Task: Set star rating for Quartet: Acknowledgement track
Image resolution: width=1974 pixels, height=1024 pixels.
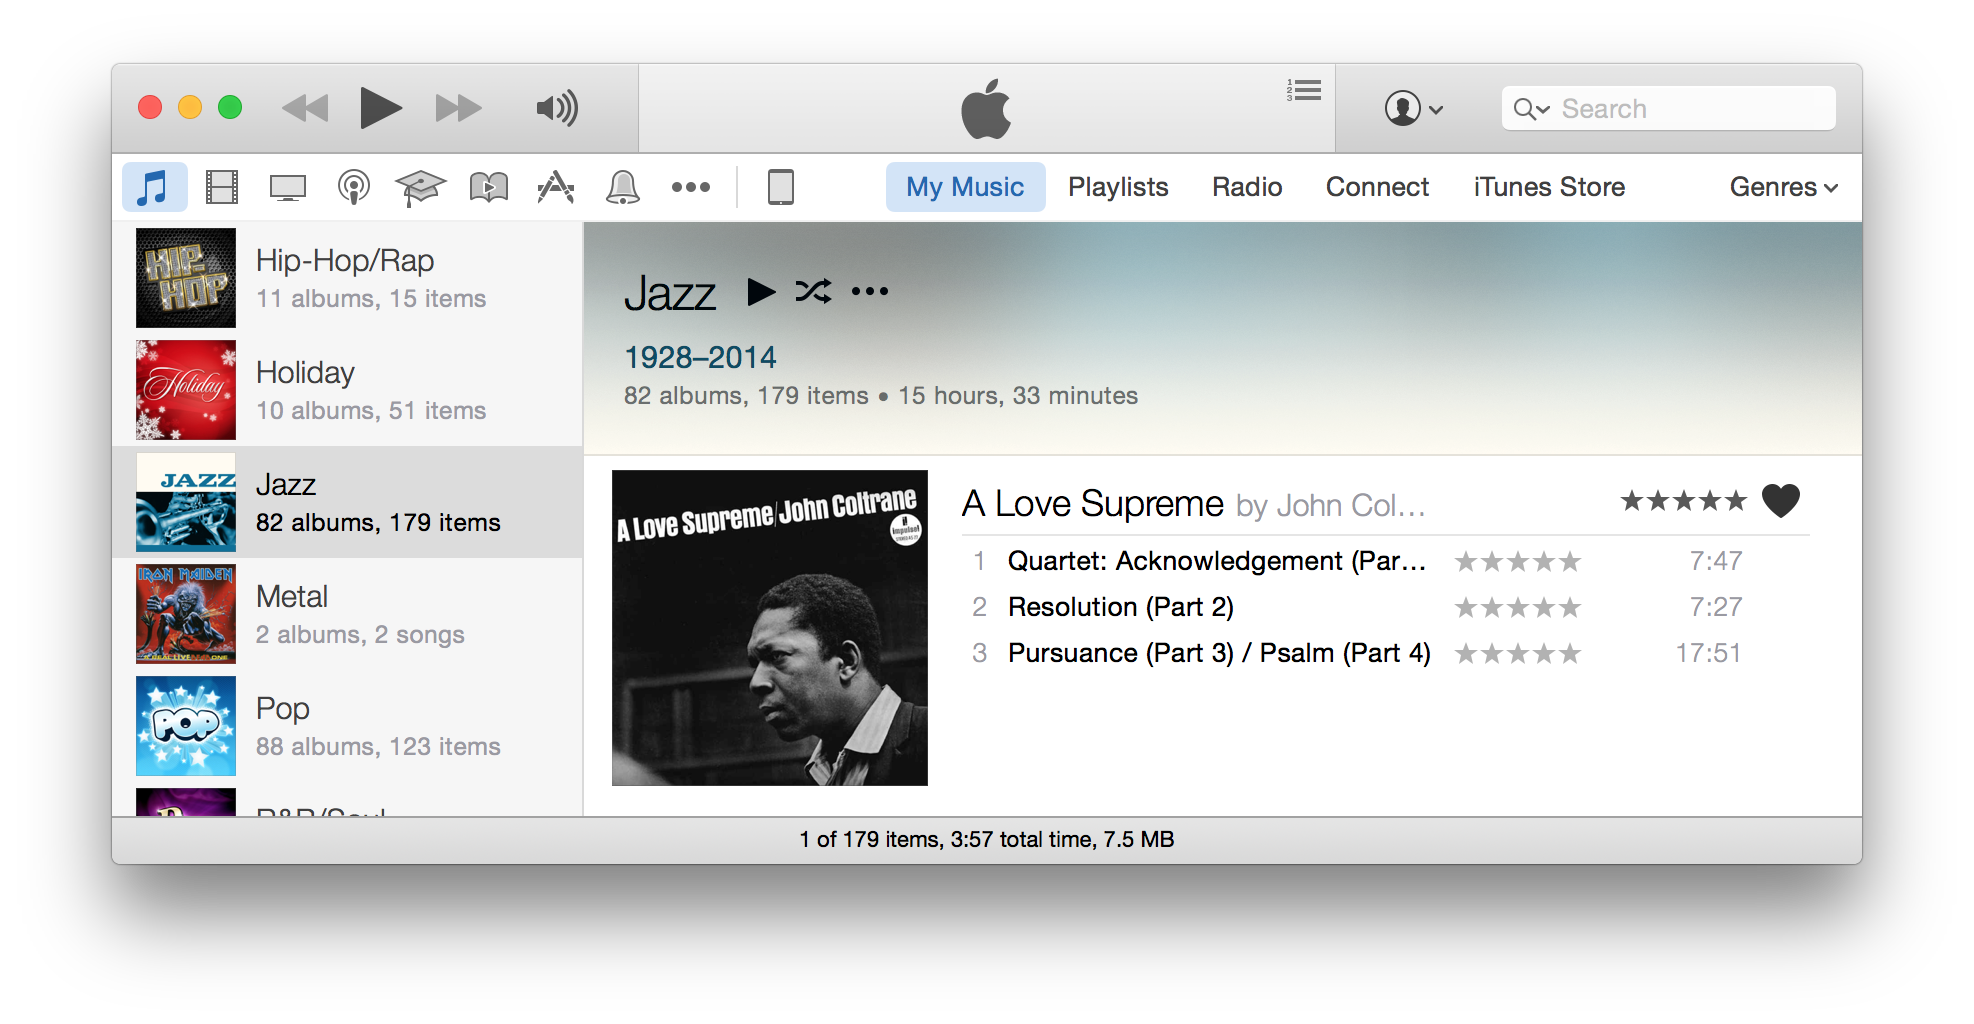Action: click(x=1518, y=562)
